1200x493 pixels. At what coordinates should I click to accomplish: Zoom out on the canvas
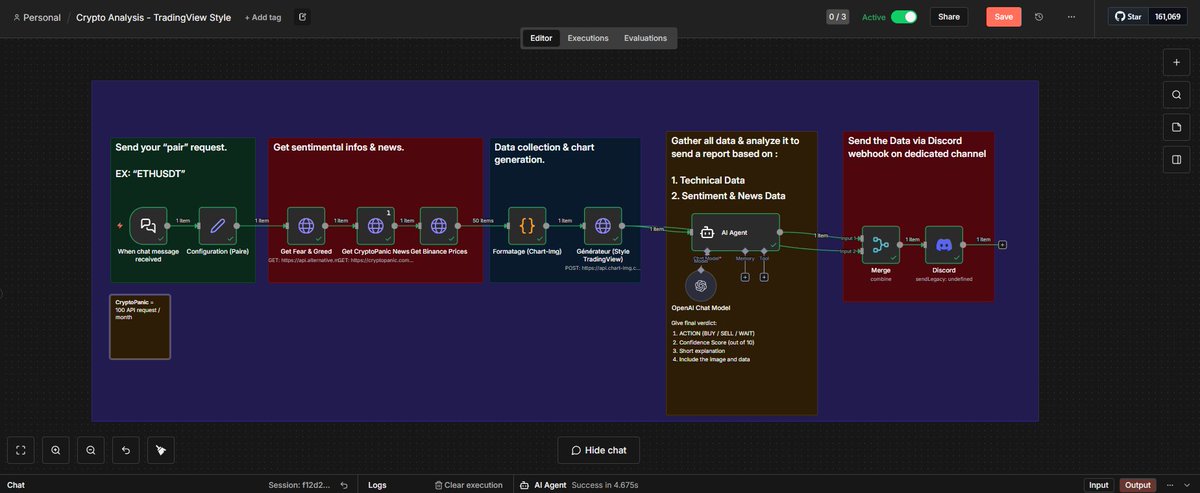(91, 450)
